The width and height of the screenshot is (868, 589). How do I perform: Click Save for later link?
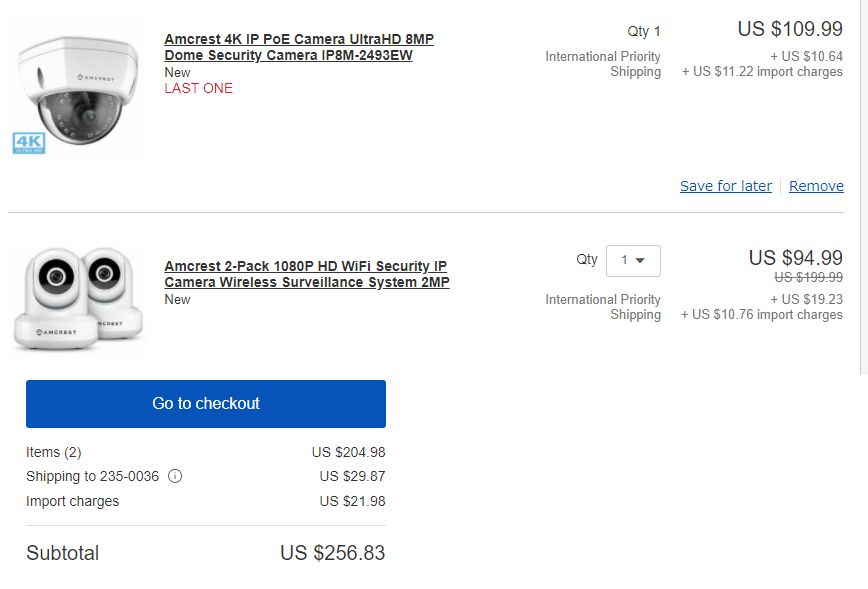pyautogui.click(x=725, y=186)
